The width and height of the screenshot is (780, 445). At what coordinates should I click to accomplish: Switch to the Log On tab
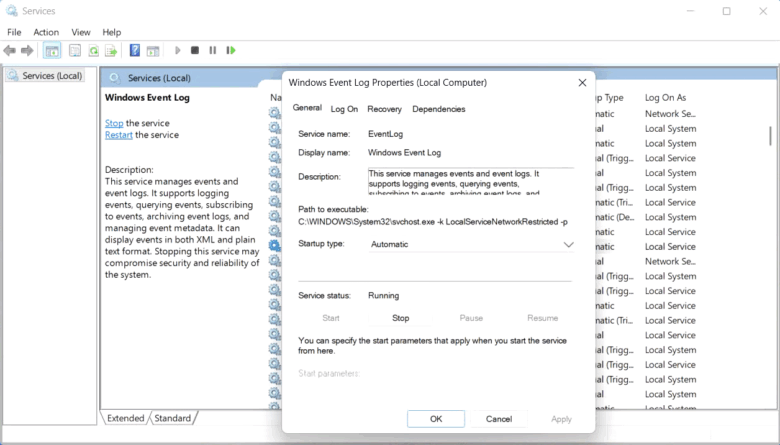344,109
